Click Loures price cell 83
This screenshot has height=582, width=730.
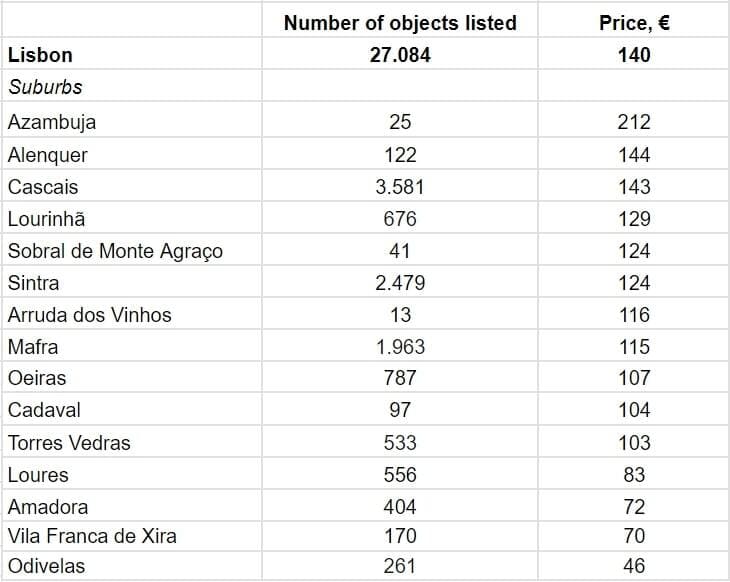[634, 474]
